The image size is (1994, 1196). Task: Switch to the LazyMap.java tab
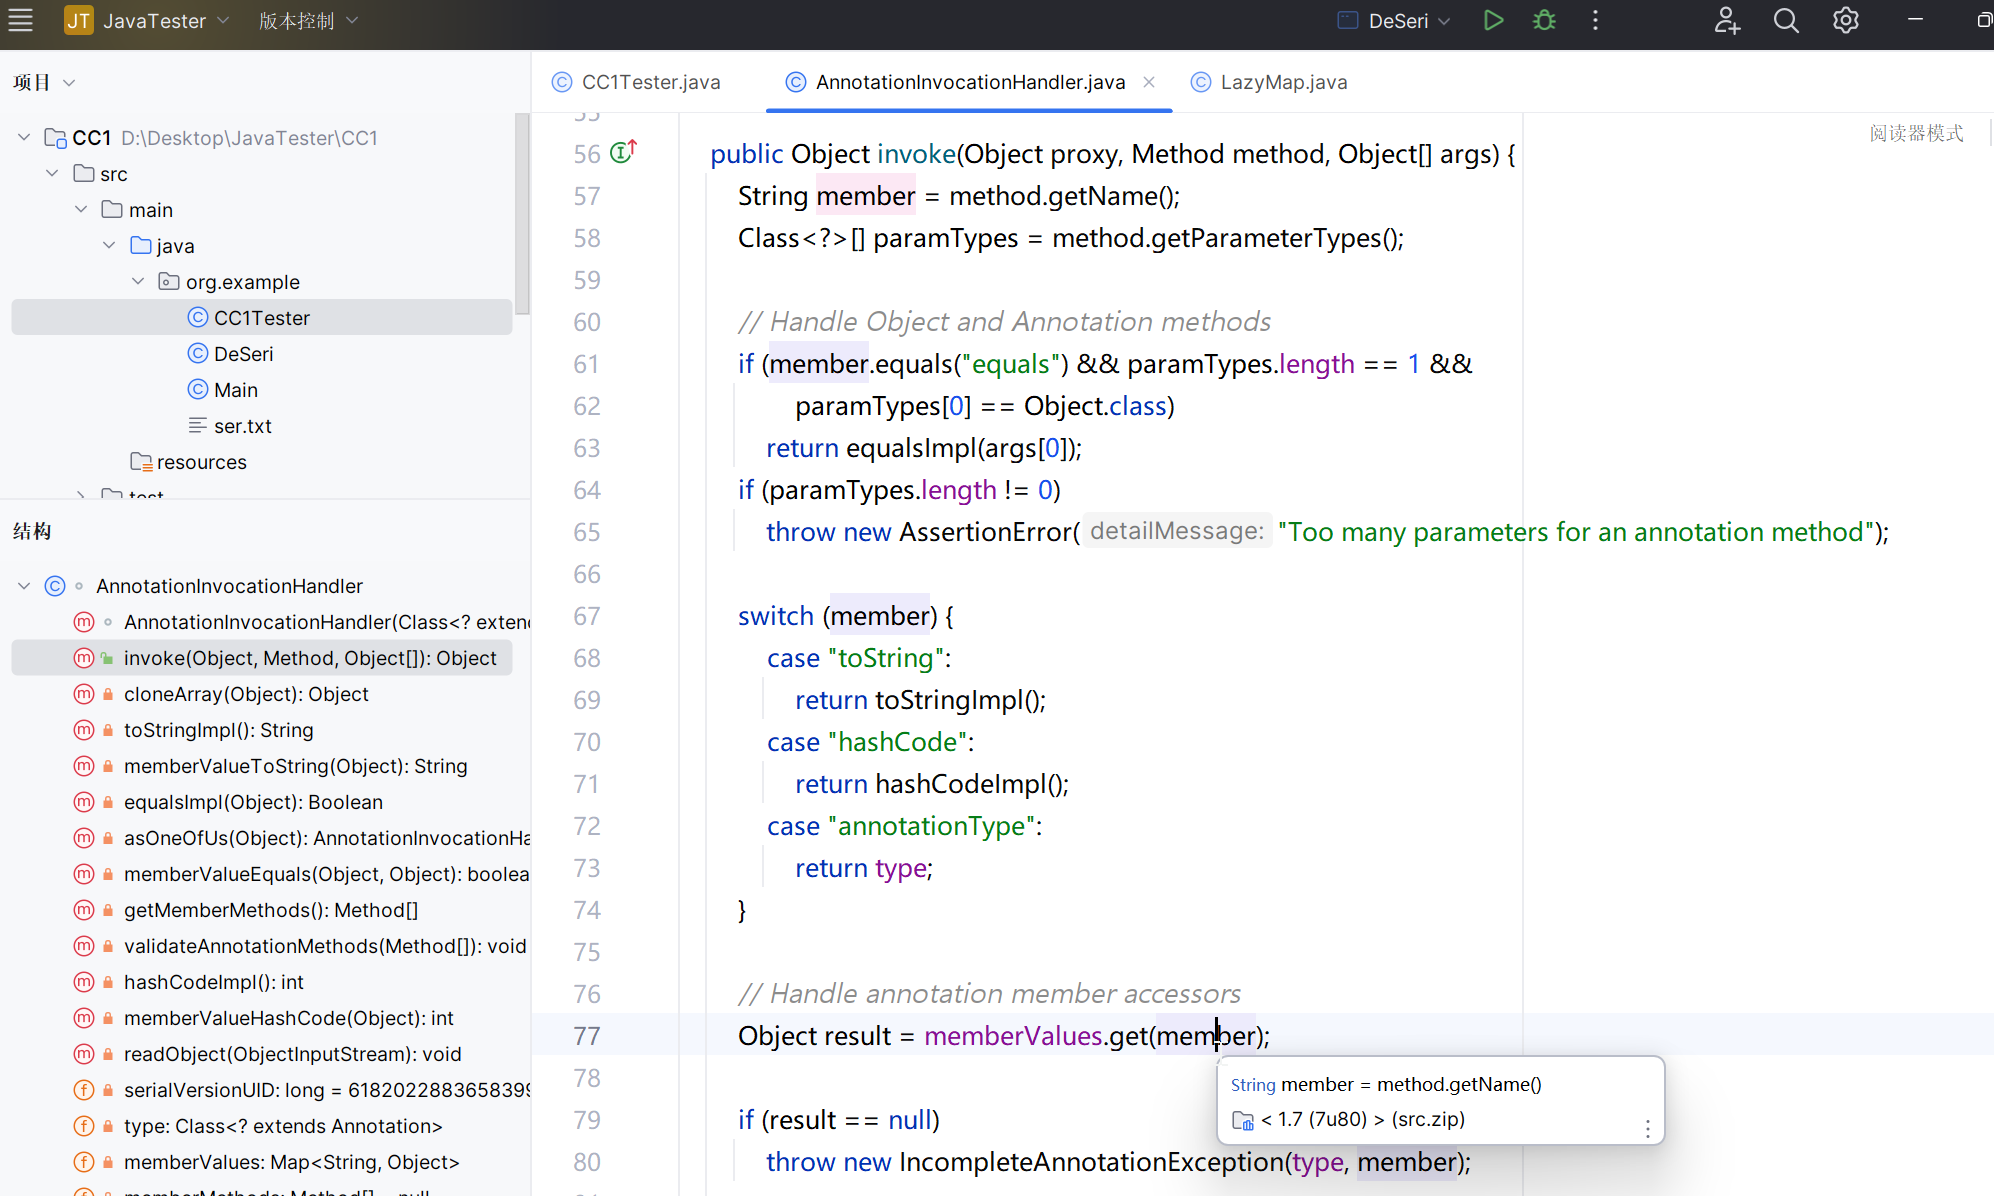1283,82
